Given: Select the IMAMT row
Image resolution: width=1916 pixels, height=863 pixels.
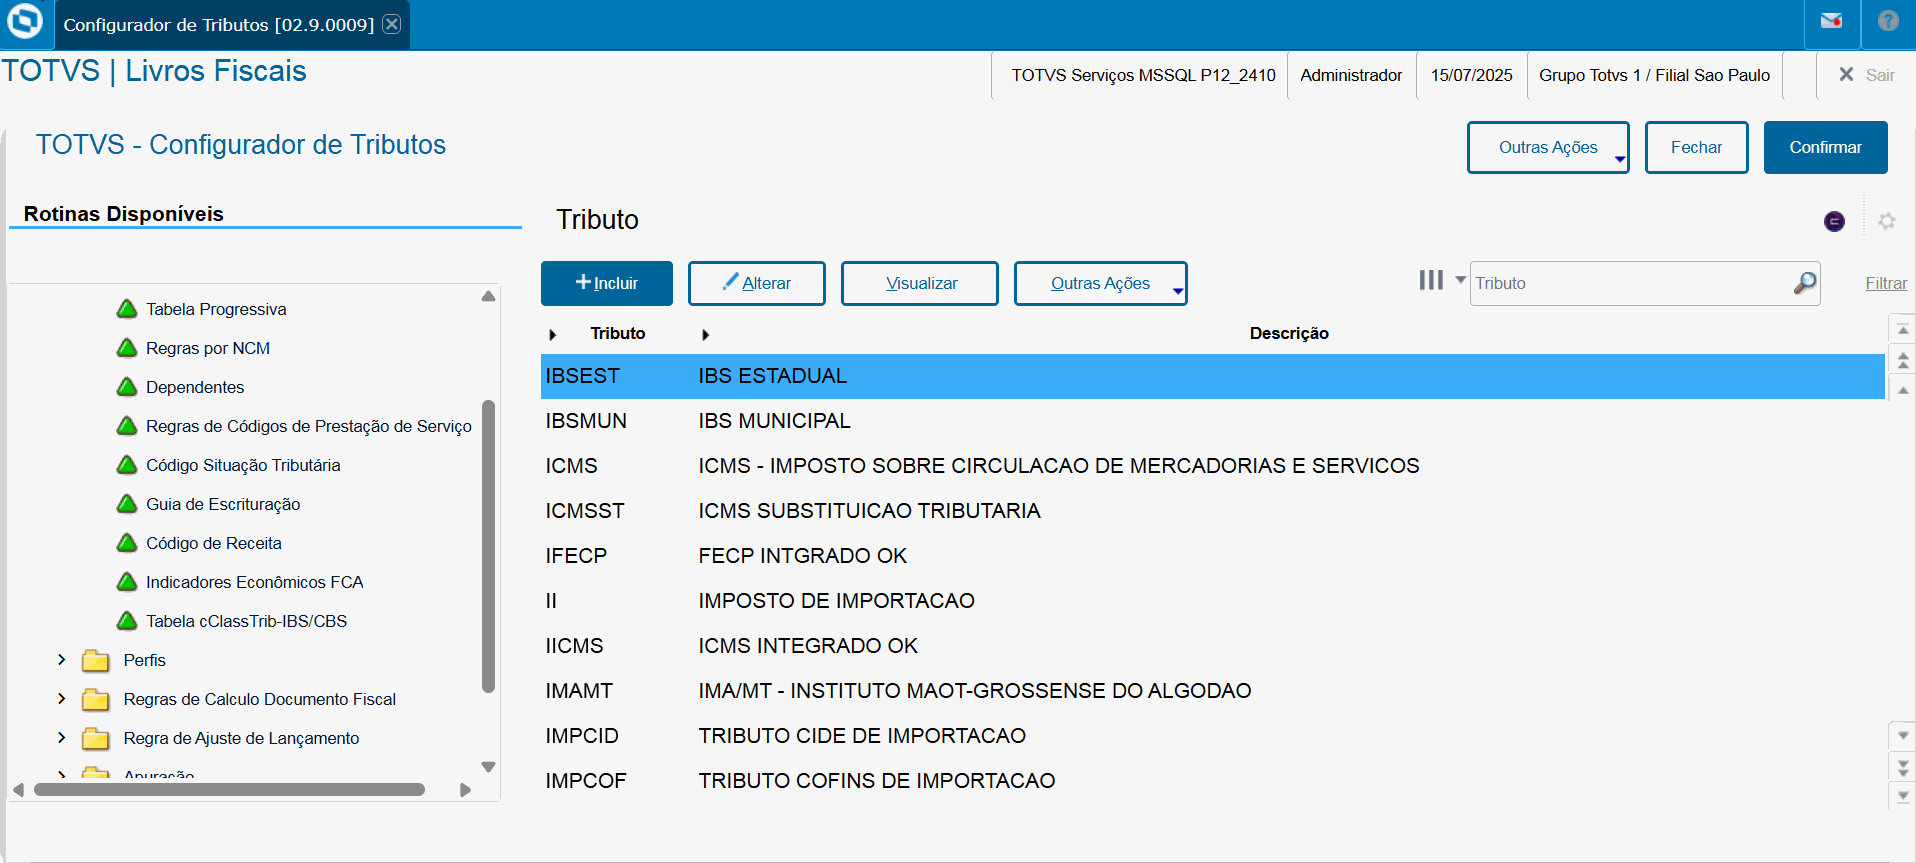Looking at the screenshot, I should click(x=1212, y=691).
